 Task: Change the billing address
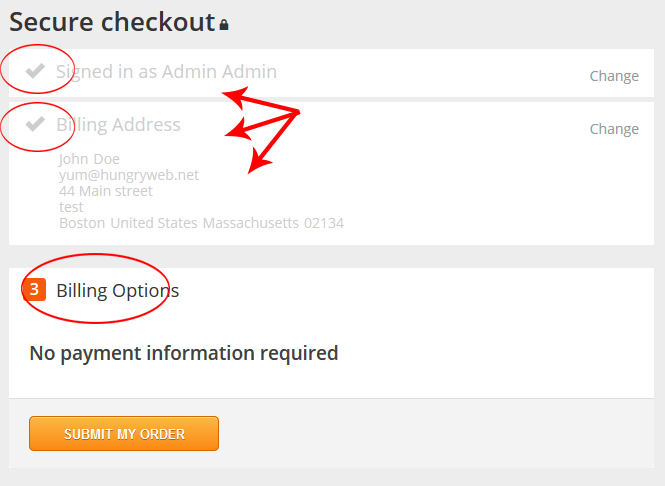click(614, 129)
